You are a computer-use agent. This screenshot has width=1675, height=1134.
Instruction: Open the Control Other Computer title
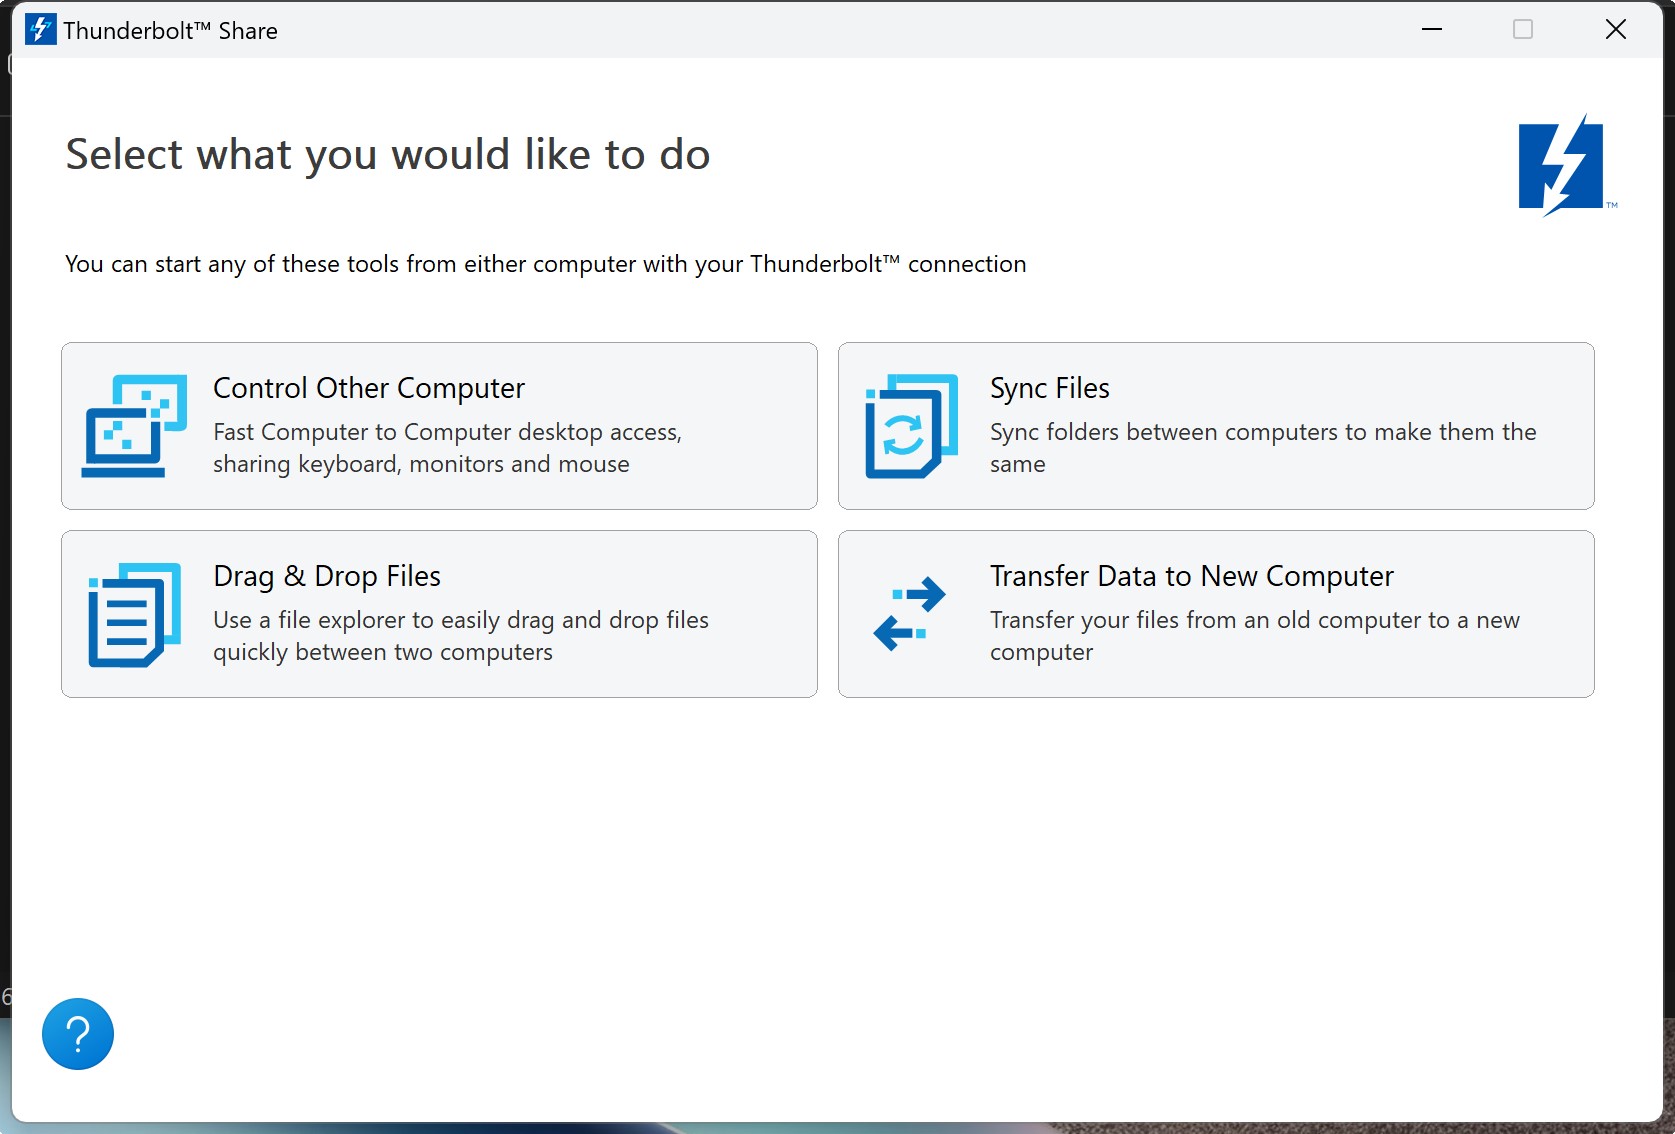click(x=369, y=388)
